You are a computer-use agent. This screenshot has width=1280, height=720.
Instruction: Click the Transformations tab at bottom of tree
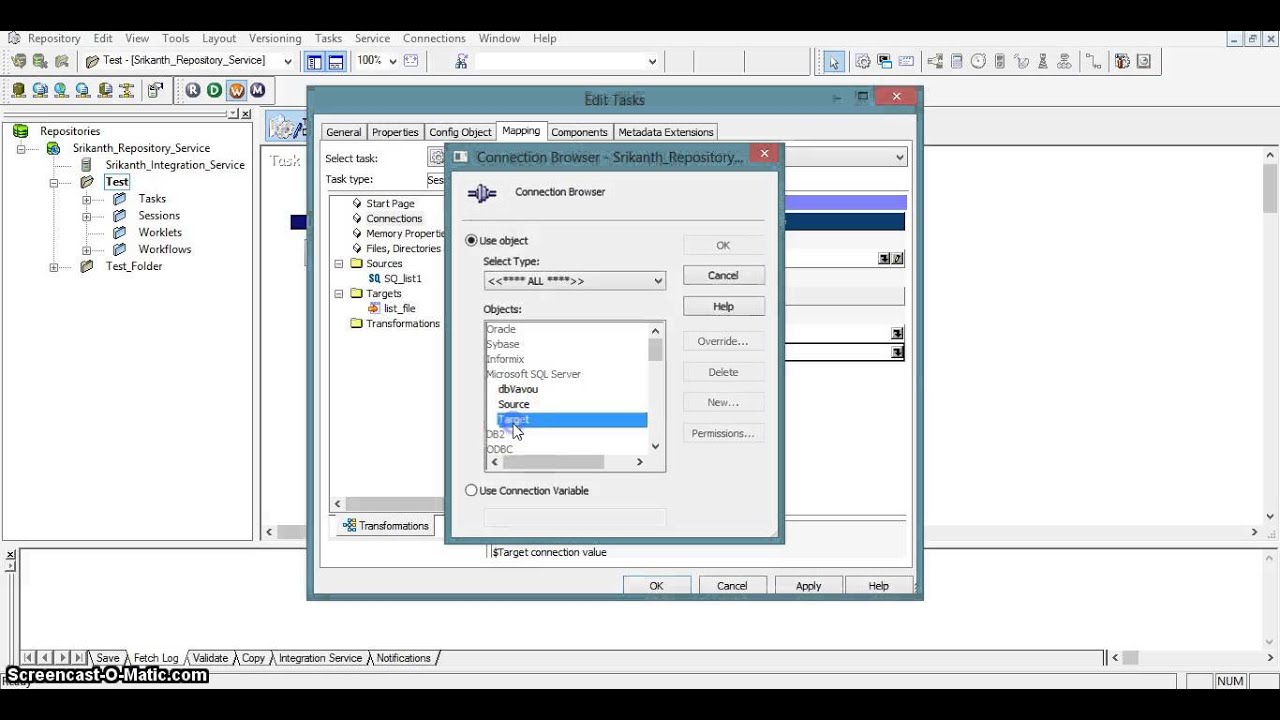pos(386,526)
